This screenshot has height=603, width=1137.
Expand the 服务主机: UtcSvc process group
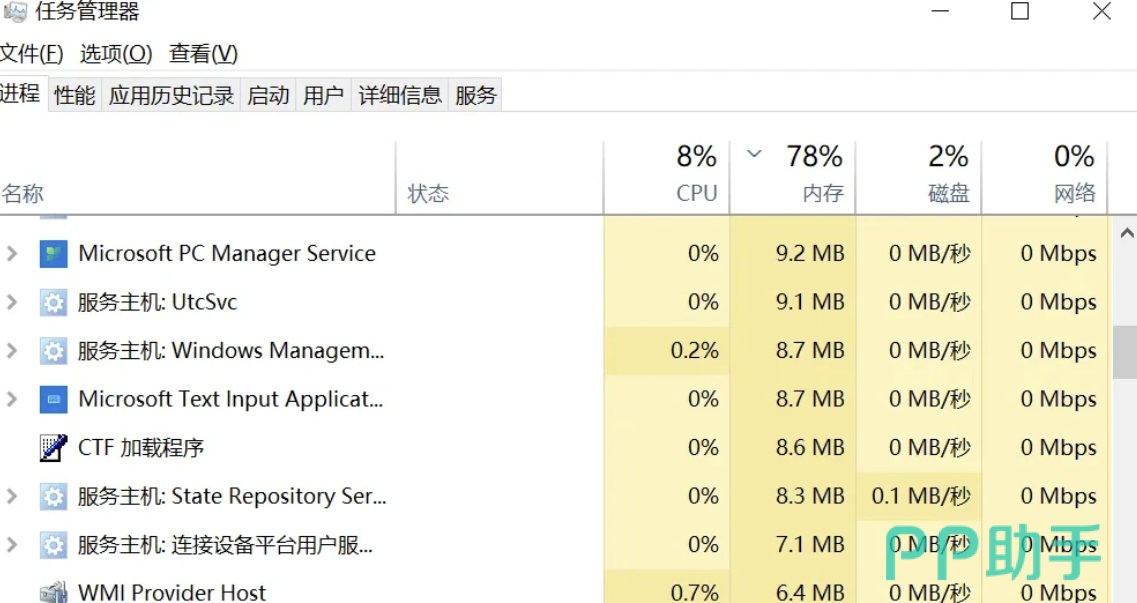[12, 302]
